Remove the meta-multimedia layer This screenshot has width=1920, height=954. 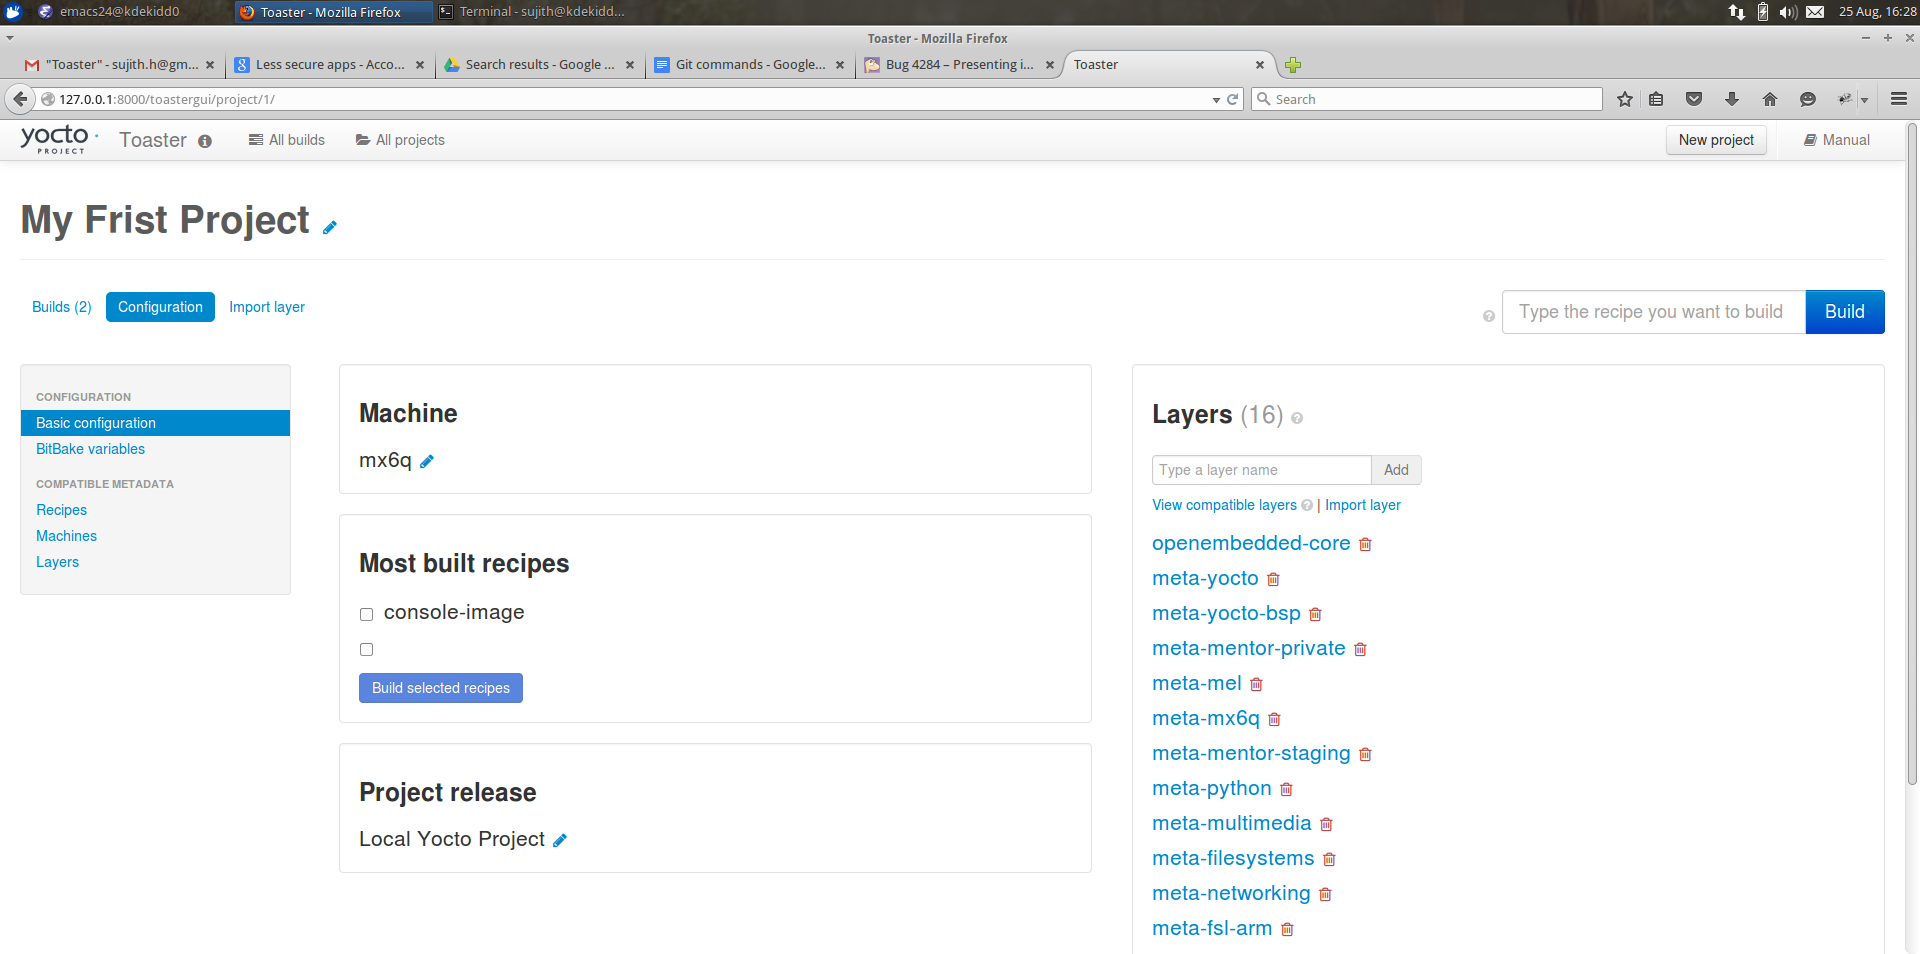coord(1326,824)
